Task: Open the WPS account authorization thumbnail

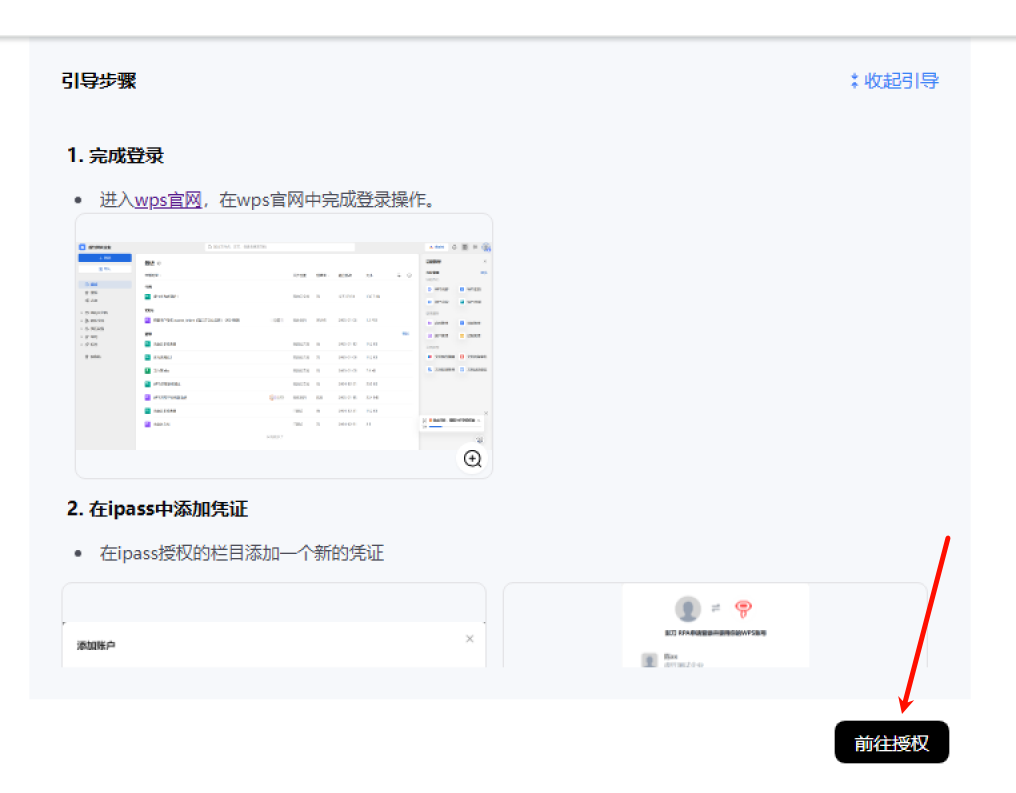Action: pos(715,625)
